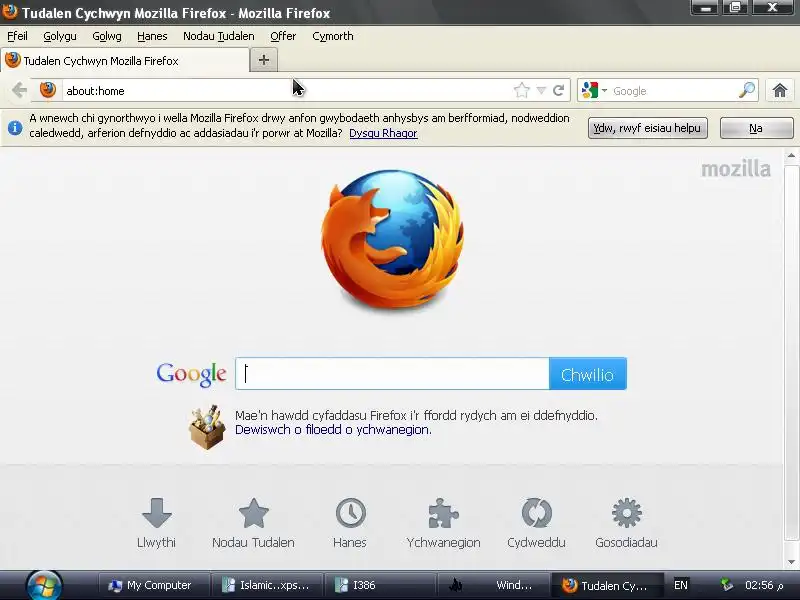Click the scrollbar down arrow
The height and width of the screenshot is (600, 800).
tap(791, 562)
